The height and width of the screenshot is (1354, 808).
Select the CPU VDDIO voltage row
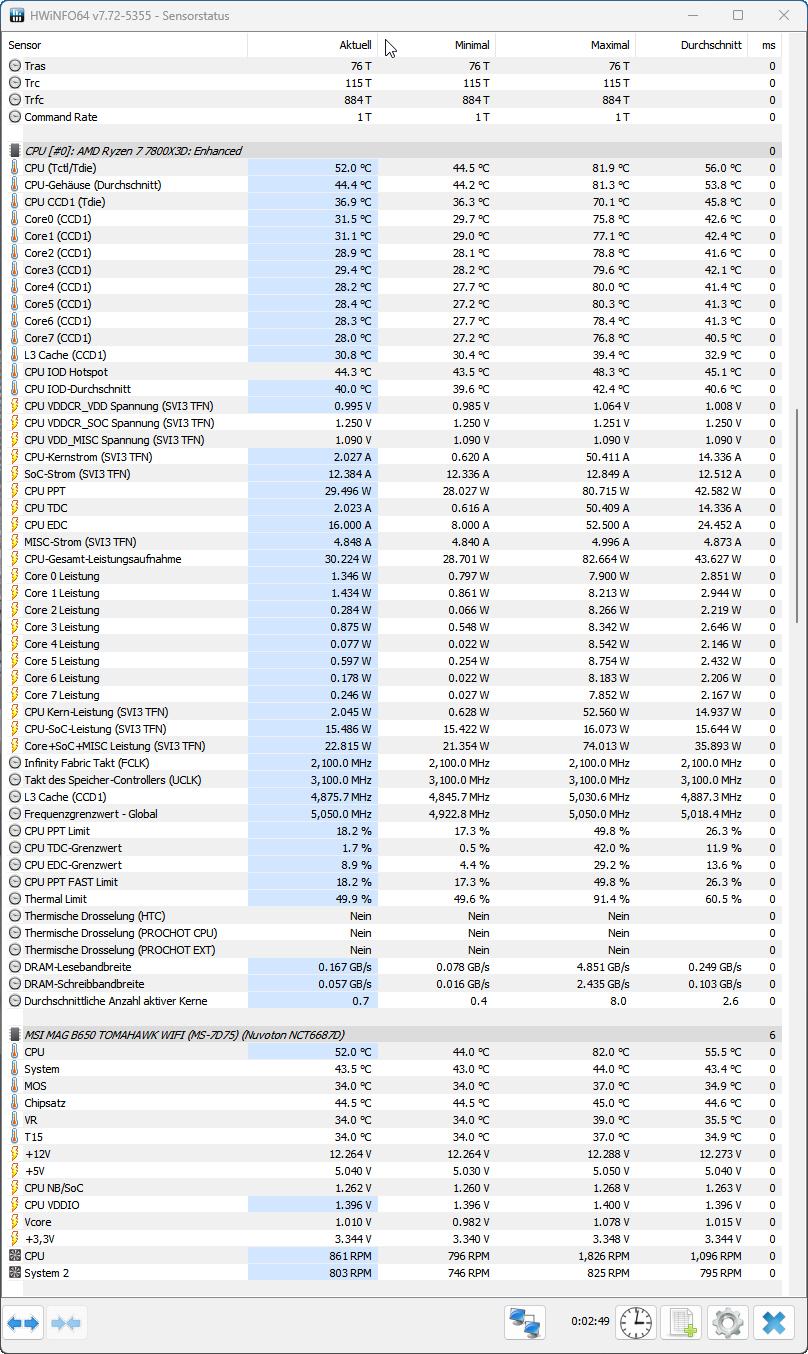point(392,1205)
